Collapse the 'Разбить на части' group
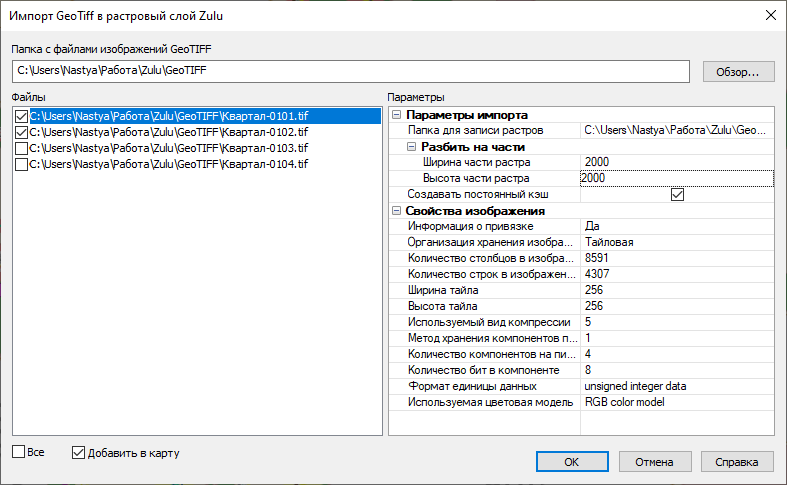Screen dimensions: 787x485 [411, 147]
